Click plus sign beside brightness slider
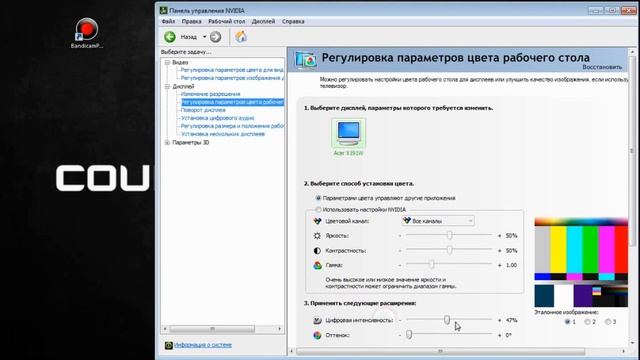640x360 pixels. pyautogui.click(x=499, y=236)
